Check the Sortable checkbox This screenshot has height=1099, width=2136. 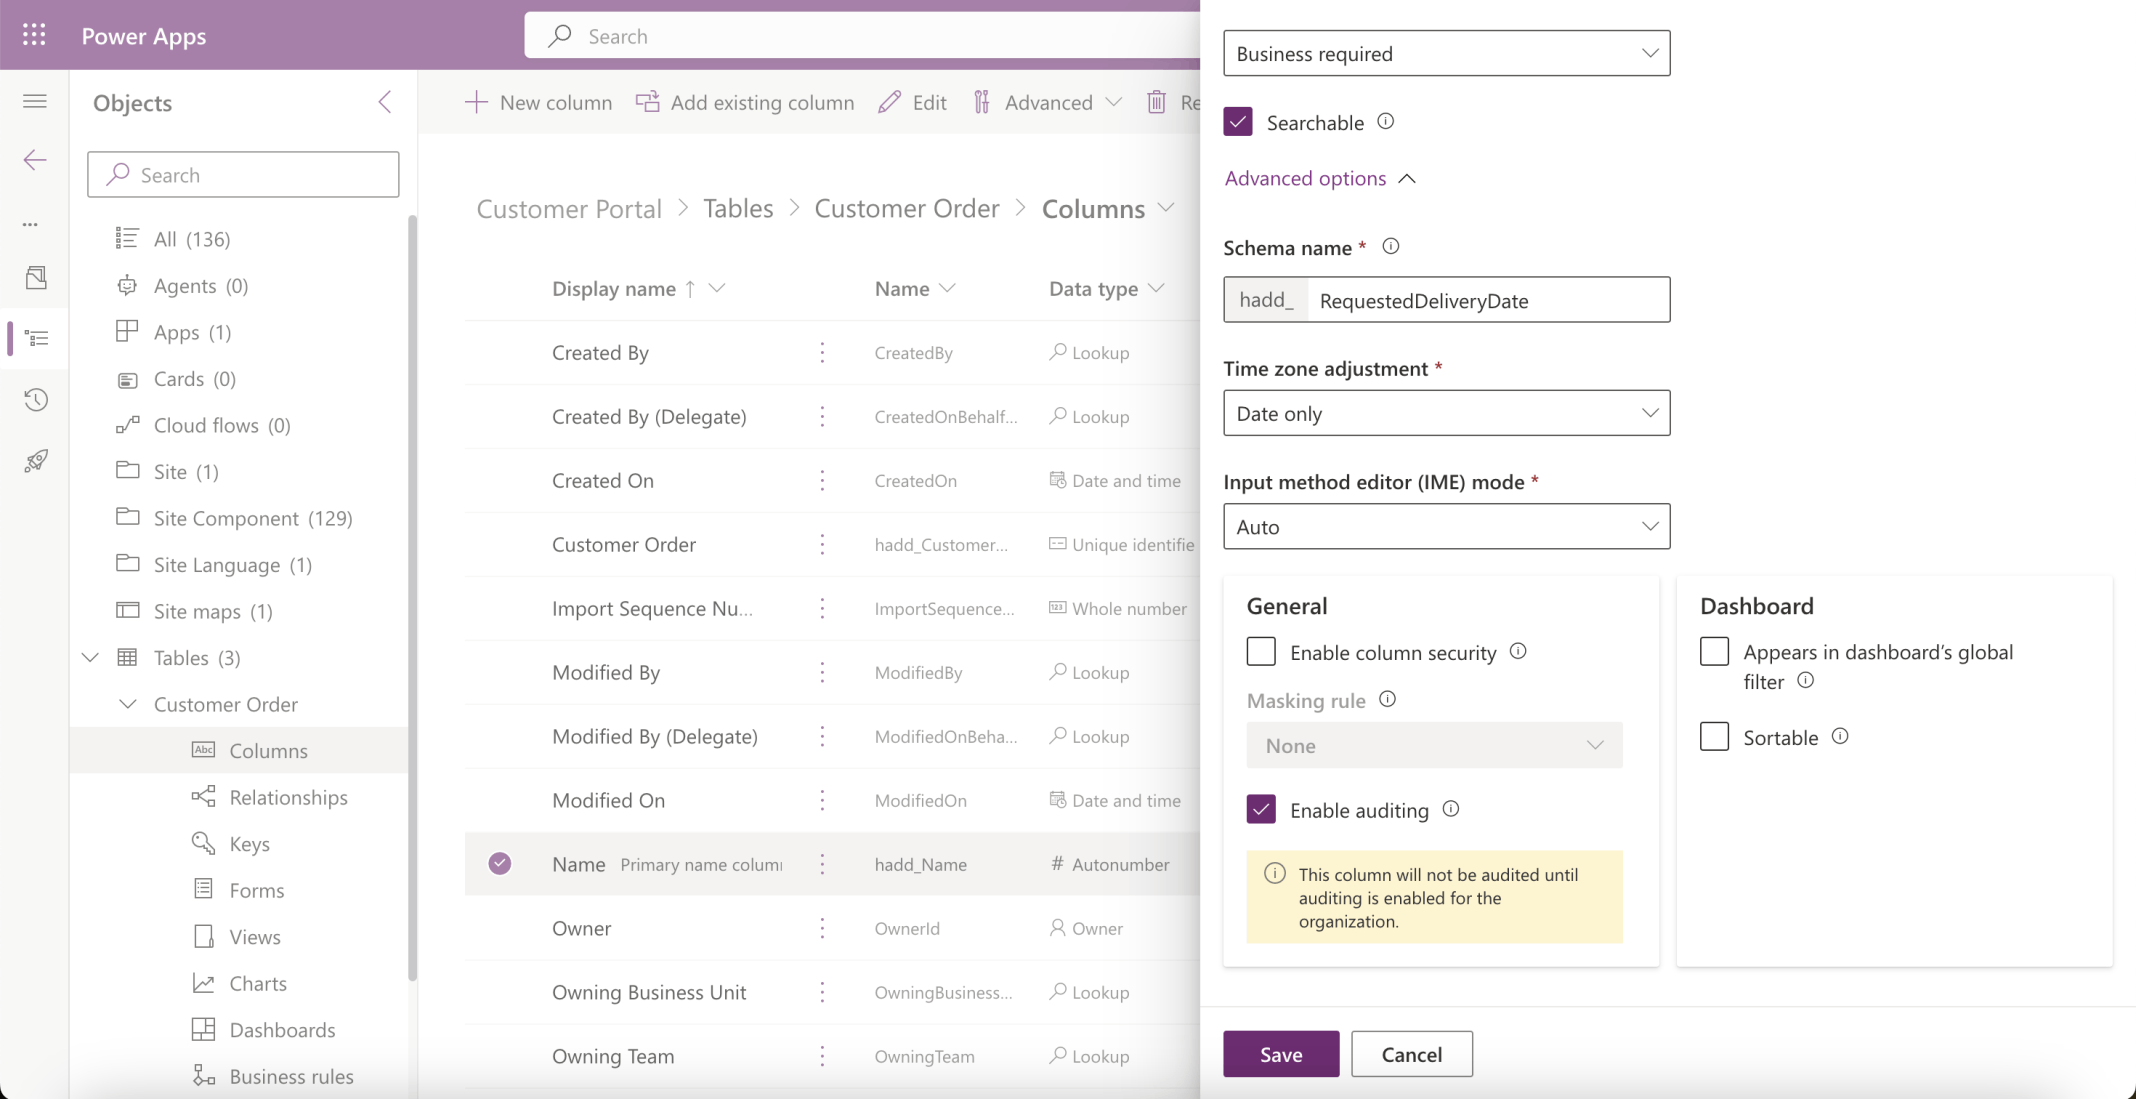coord(1714,737)
